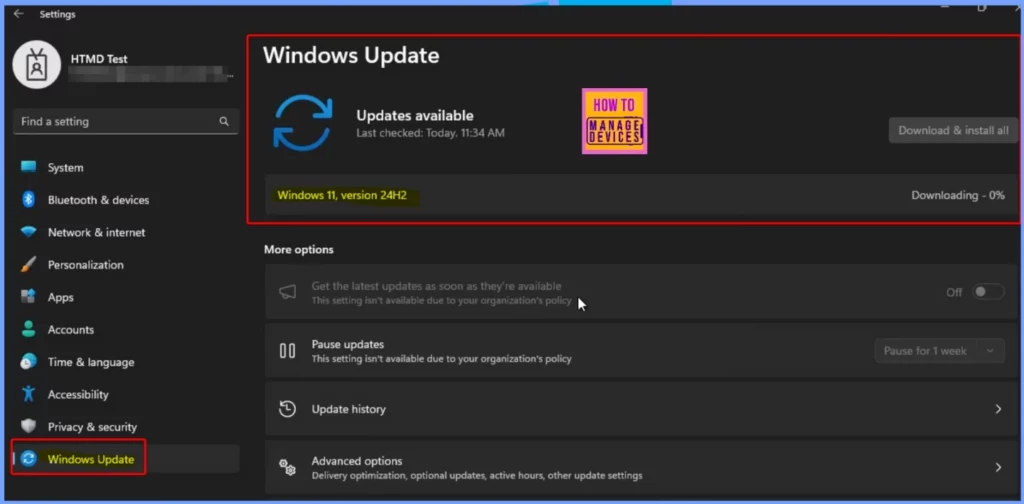Select Personalization in the sidebar
Screen dimensions: 1024x504
126,264
